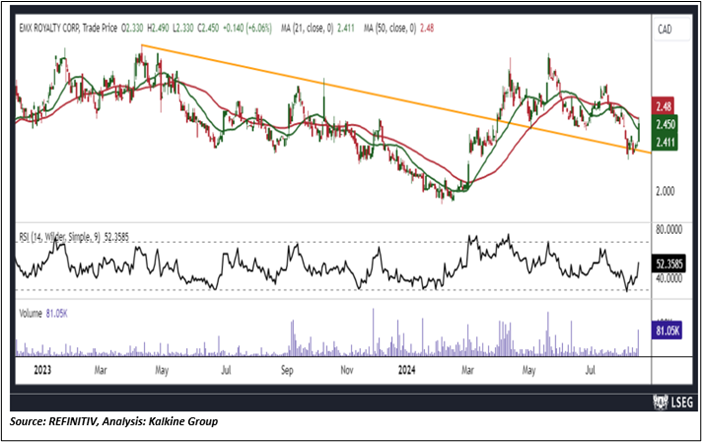Click the green 2.450 price tag
702x442 pixels.
tap(665, 124)
